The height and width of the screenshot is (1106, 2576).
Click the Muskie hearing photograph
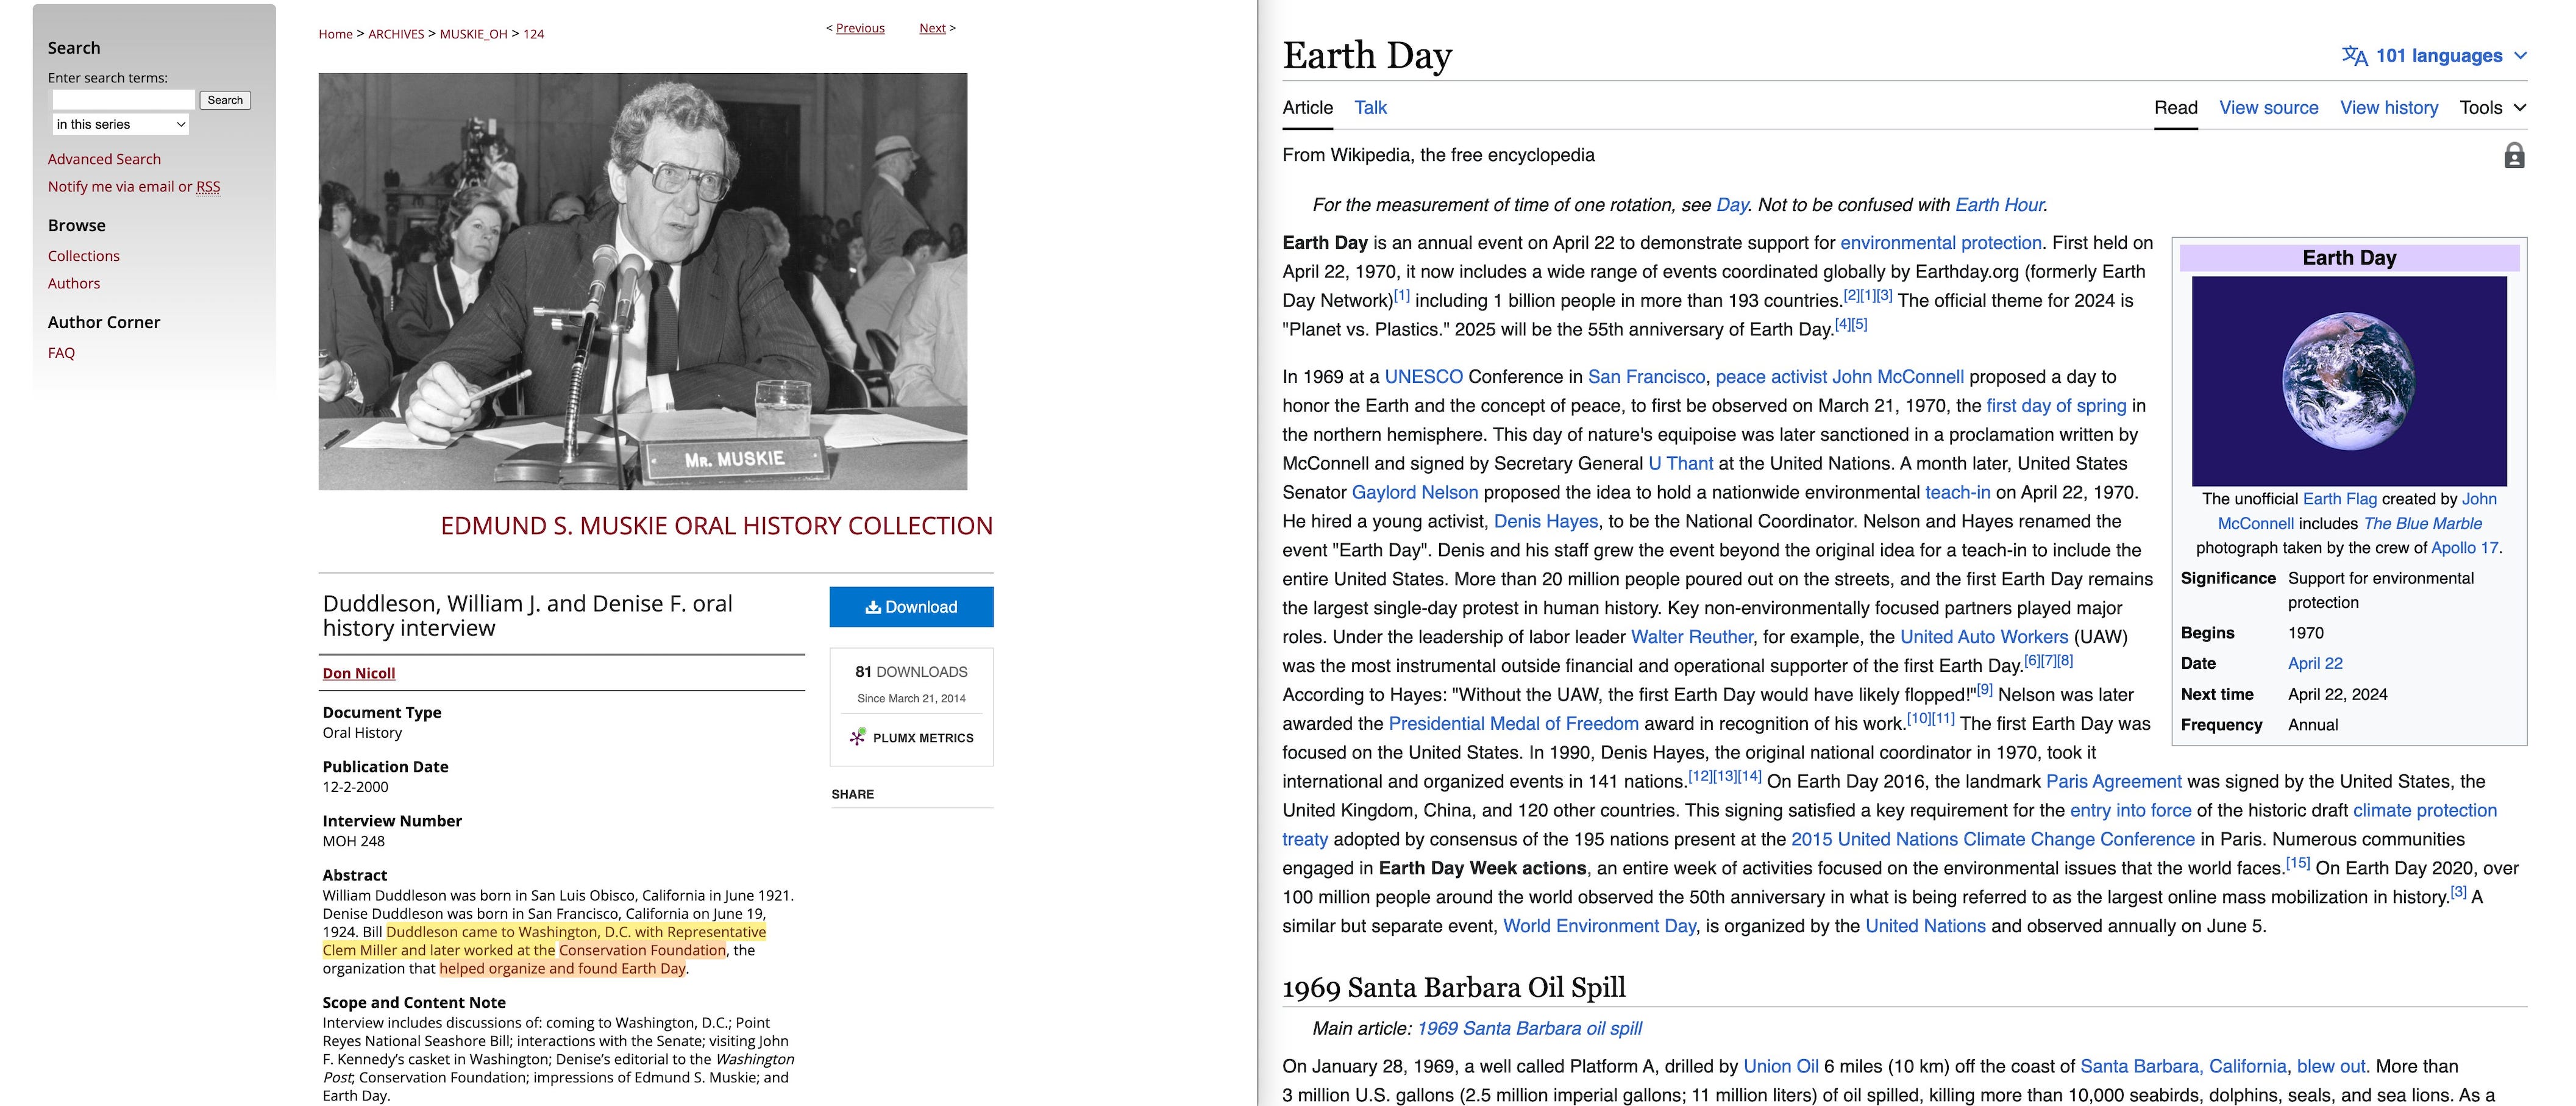[642, 281]
